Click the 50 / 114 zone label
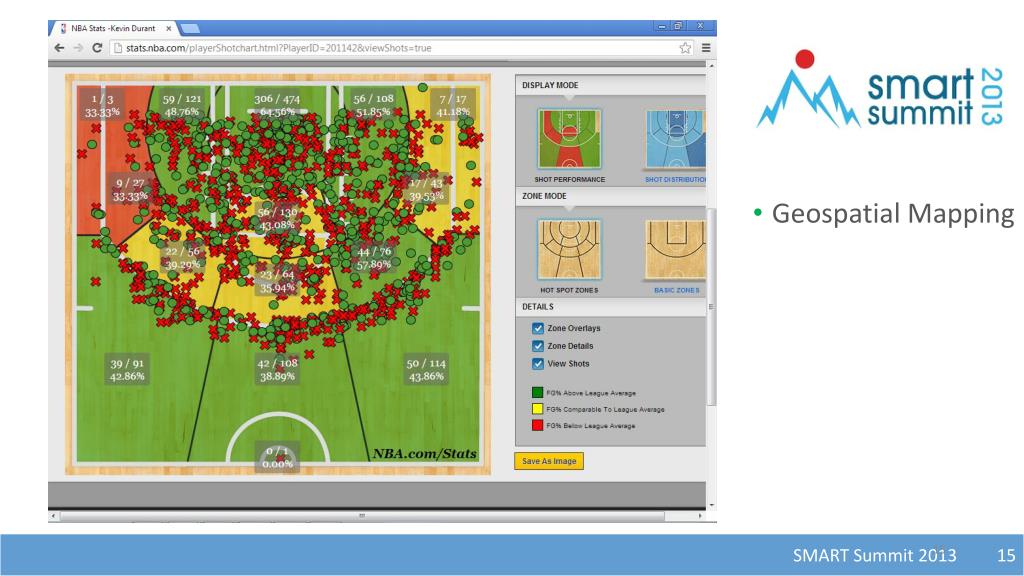The image size is (1024, 576). click(x=426, y=370)
